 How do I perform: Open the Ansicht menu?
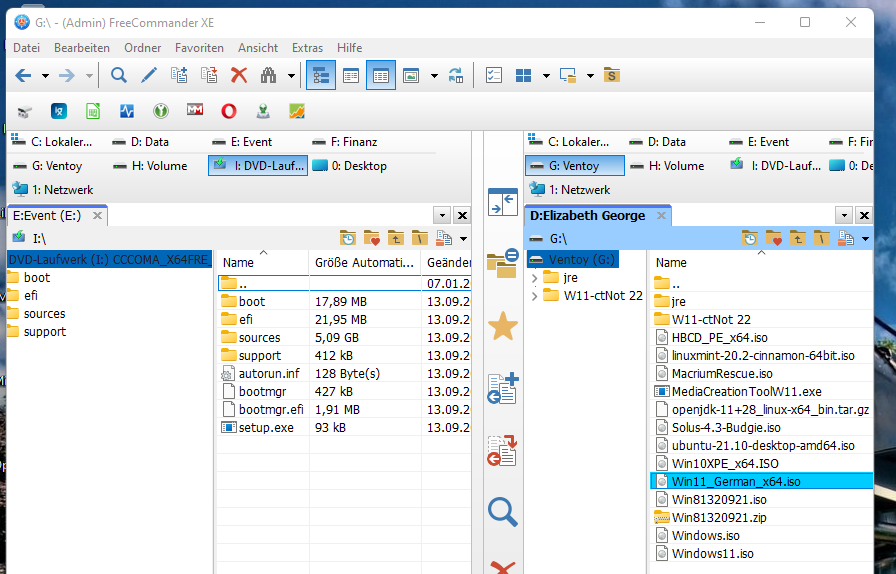click(x=258, y=48)
